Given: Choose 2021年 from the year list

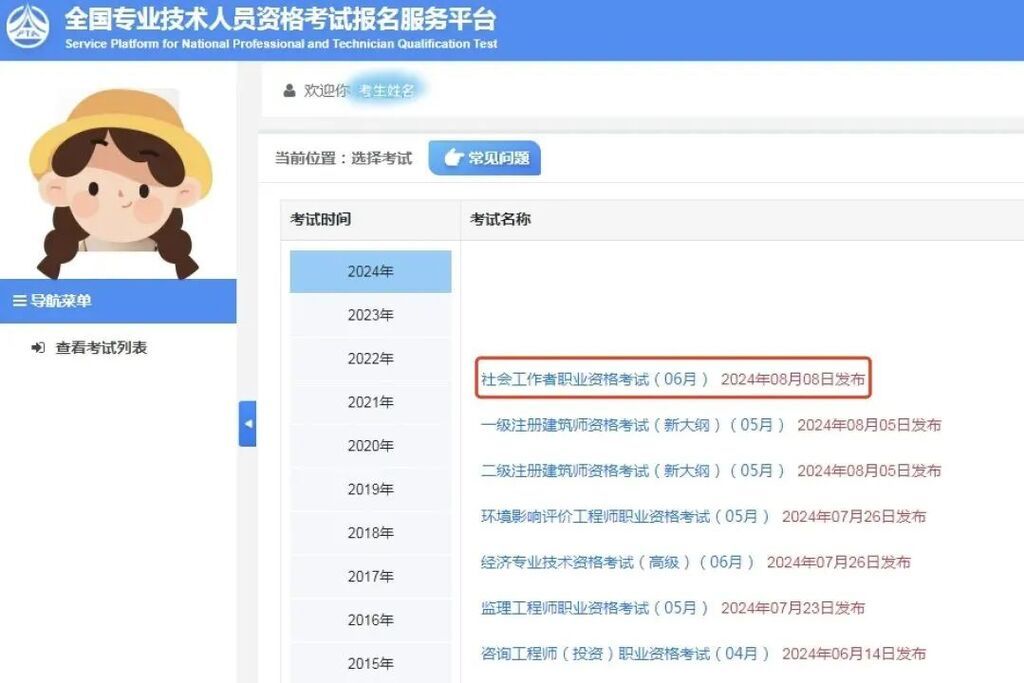Looking at the screenshot, I should pos(370,402).
